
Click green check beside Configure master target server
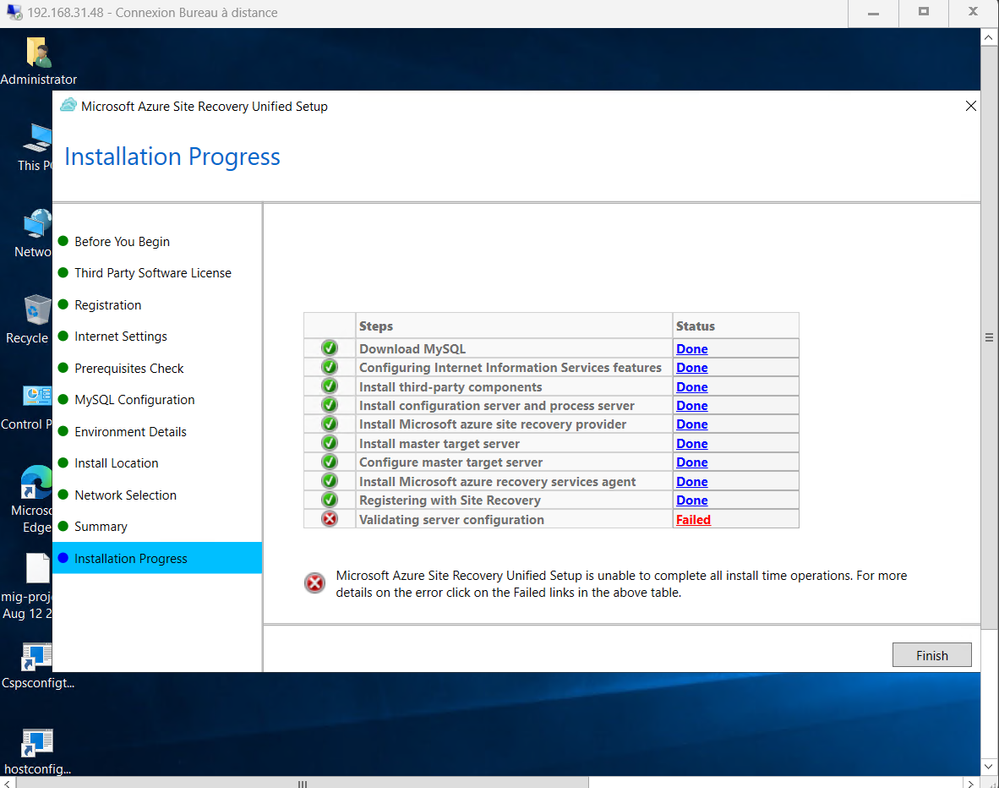329,461
